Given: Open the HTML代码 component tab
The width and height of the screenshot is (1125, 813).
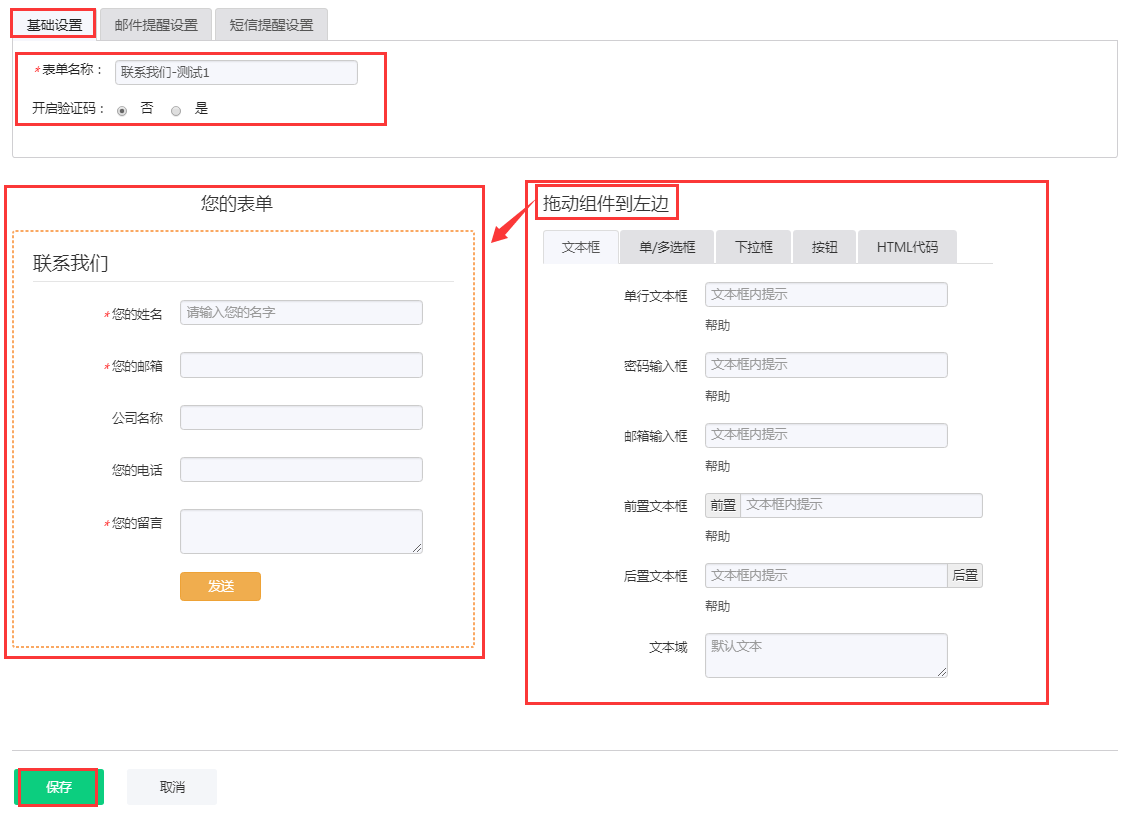Looking at the screenshot, I should coord(906,246).
